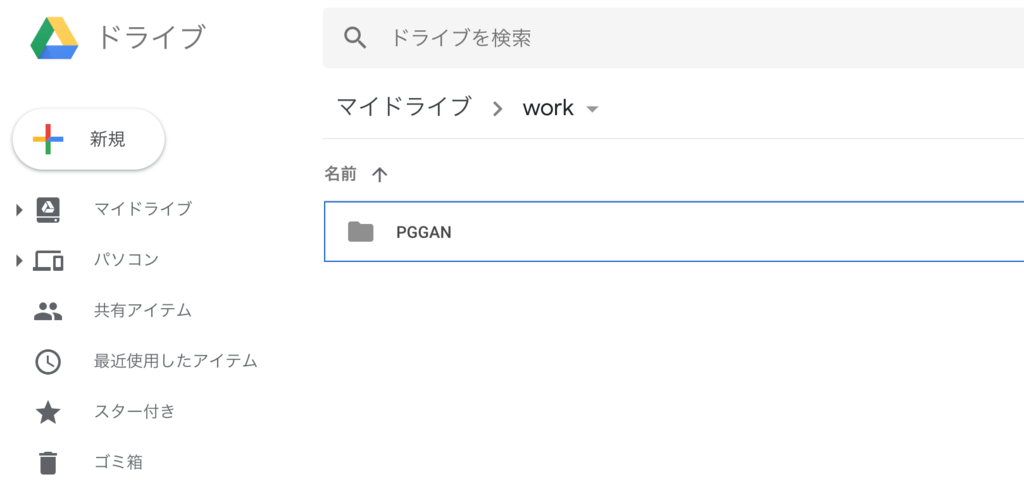Screen dimensions: 1024x491
Task: Go to マイドライブ in the breadcrumb
Action: click(x=403, y=108)
